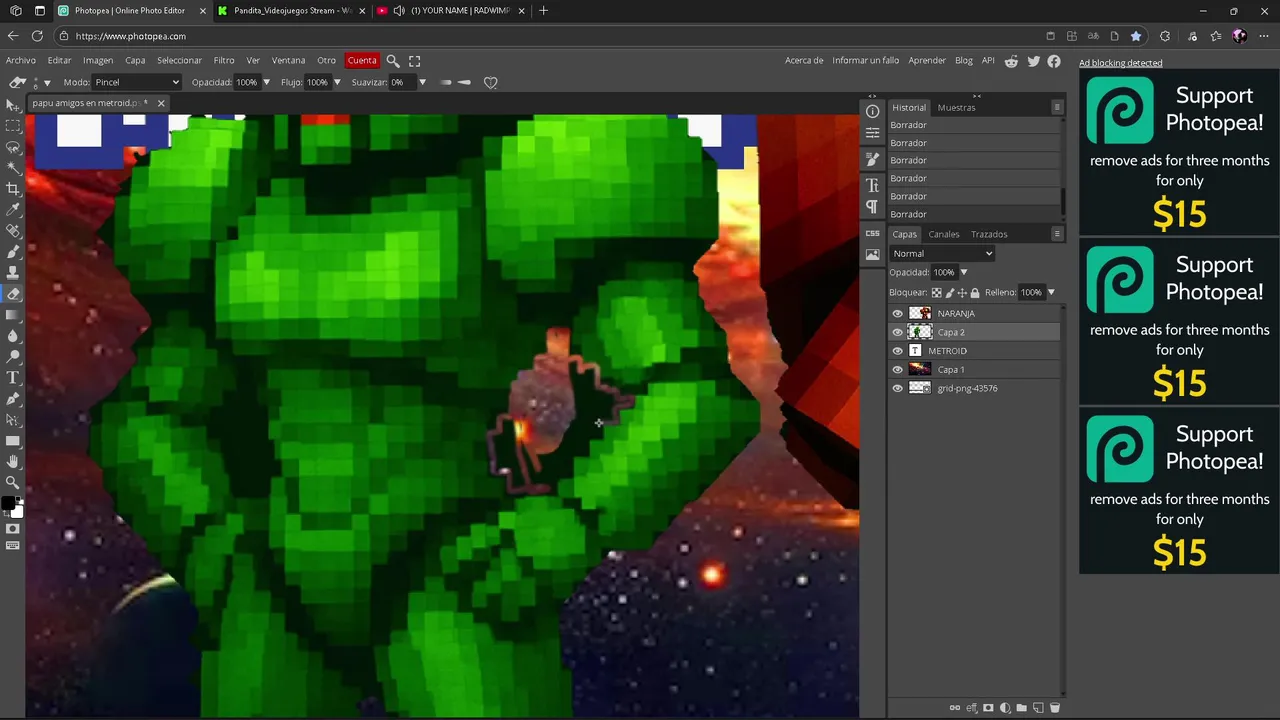Screen dimensions: 1280x720
Task: Toggle lock position
Action: click(x=962, y=293)
